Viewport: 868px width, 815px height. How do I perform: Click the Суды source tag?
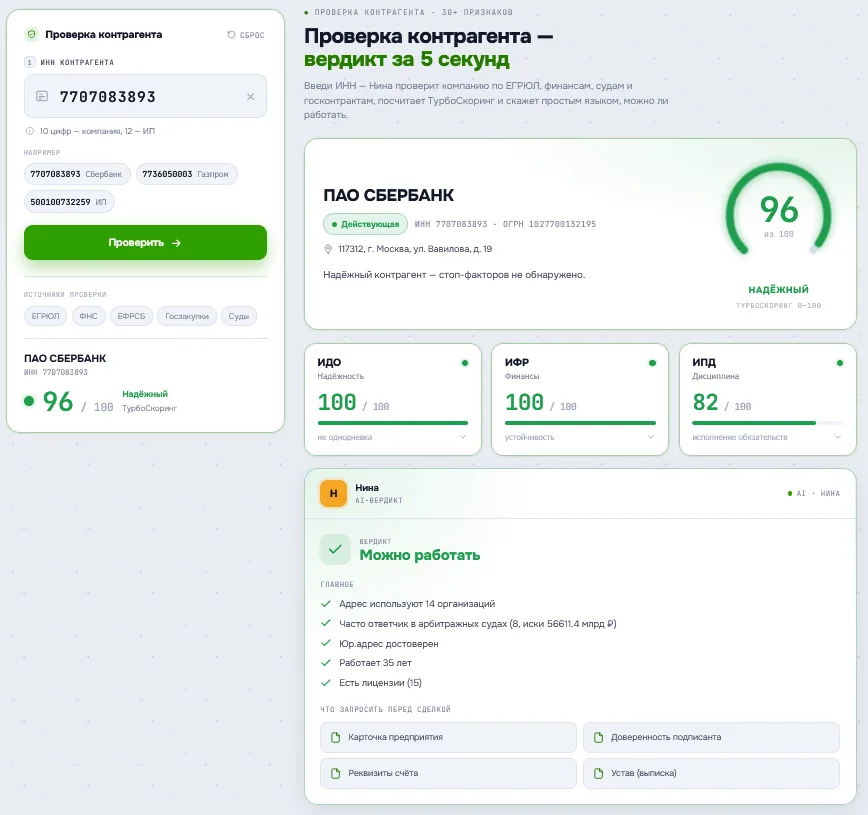239,316
